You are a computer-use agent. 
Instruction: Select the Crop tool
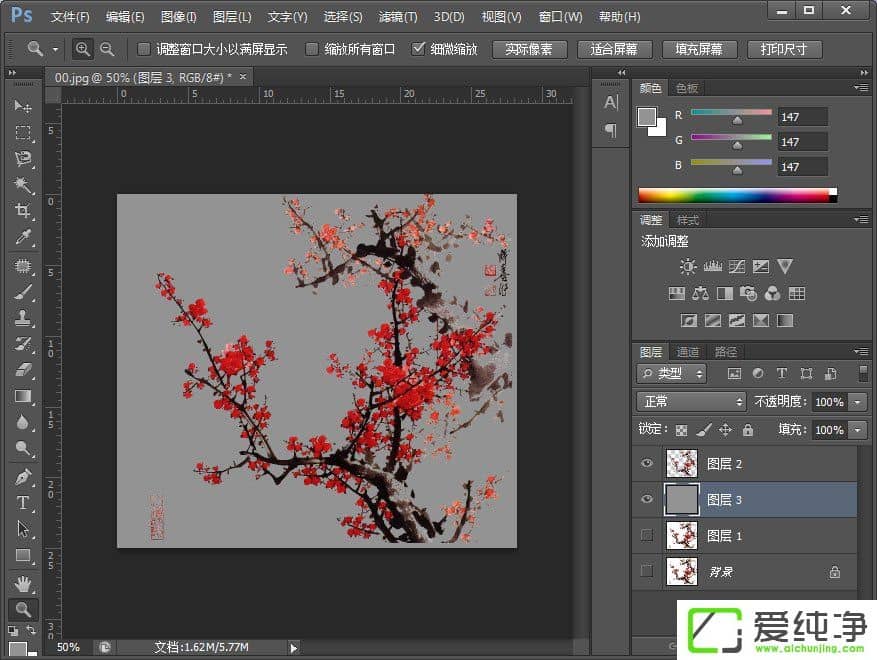click(23, 211)
